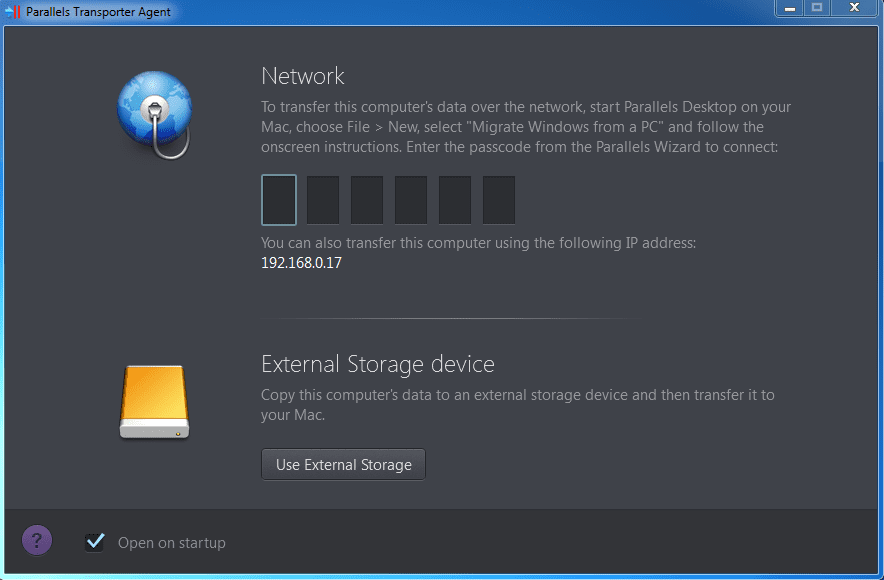Click the Open on startup label
This screenshot has width=884, height=580.
click(x=172, y=543)
